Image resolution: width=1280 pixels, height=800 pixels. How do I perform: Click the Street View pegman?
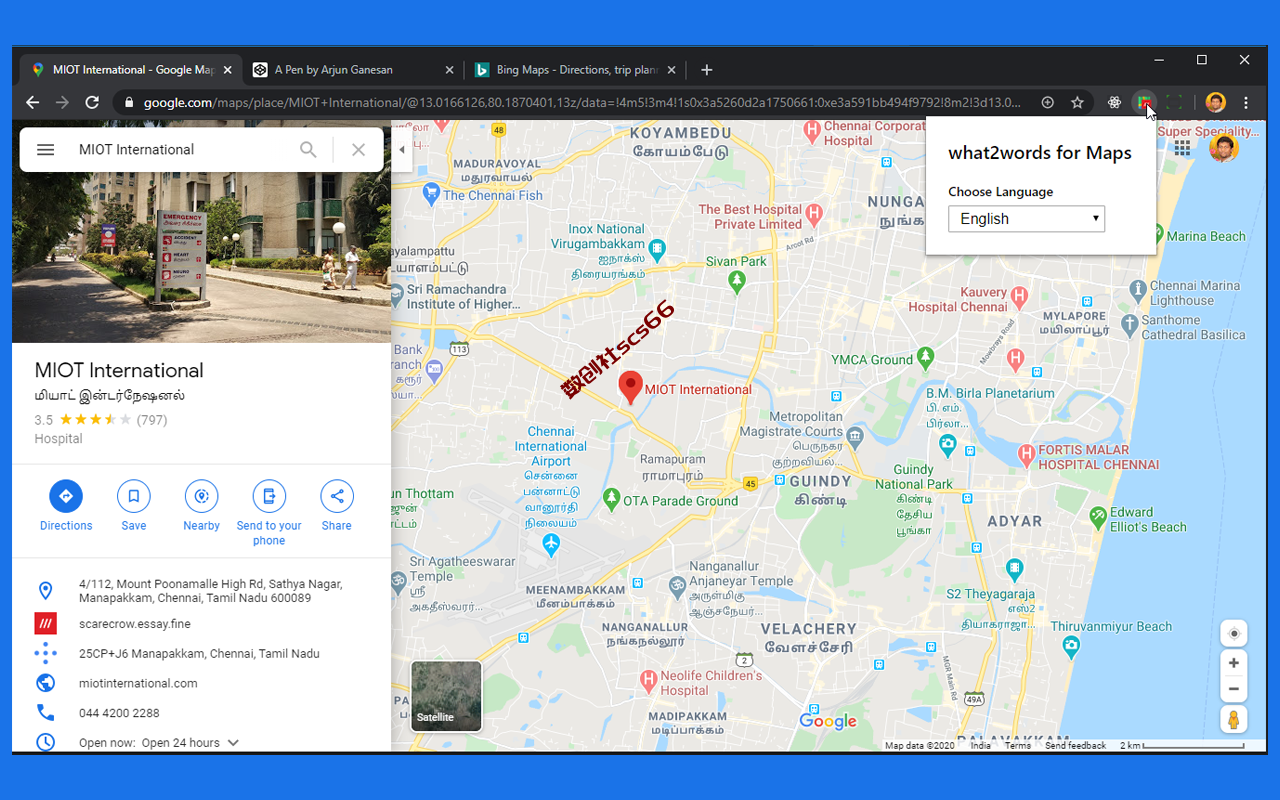1234,720
